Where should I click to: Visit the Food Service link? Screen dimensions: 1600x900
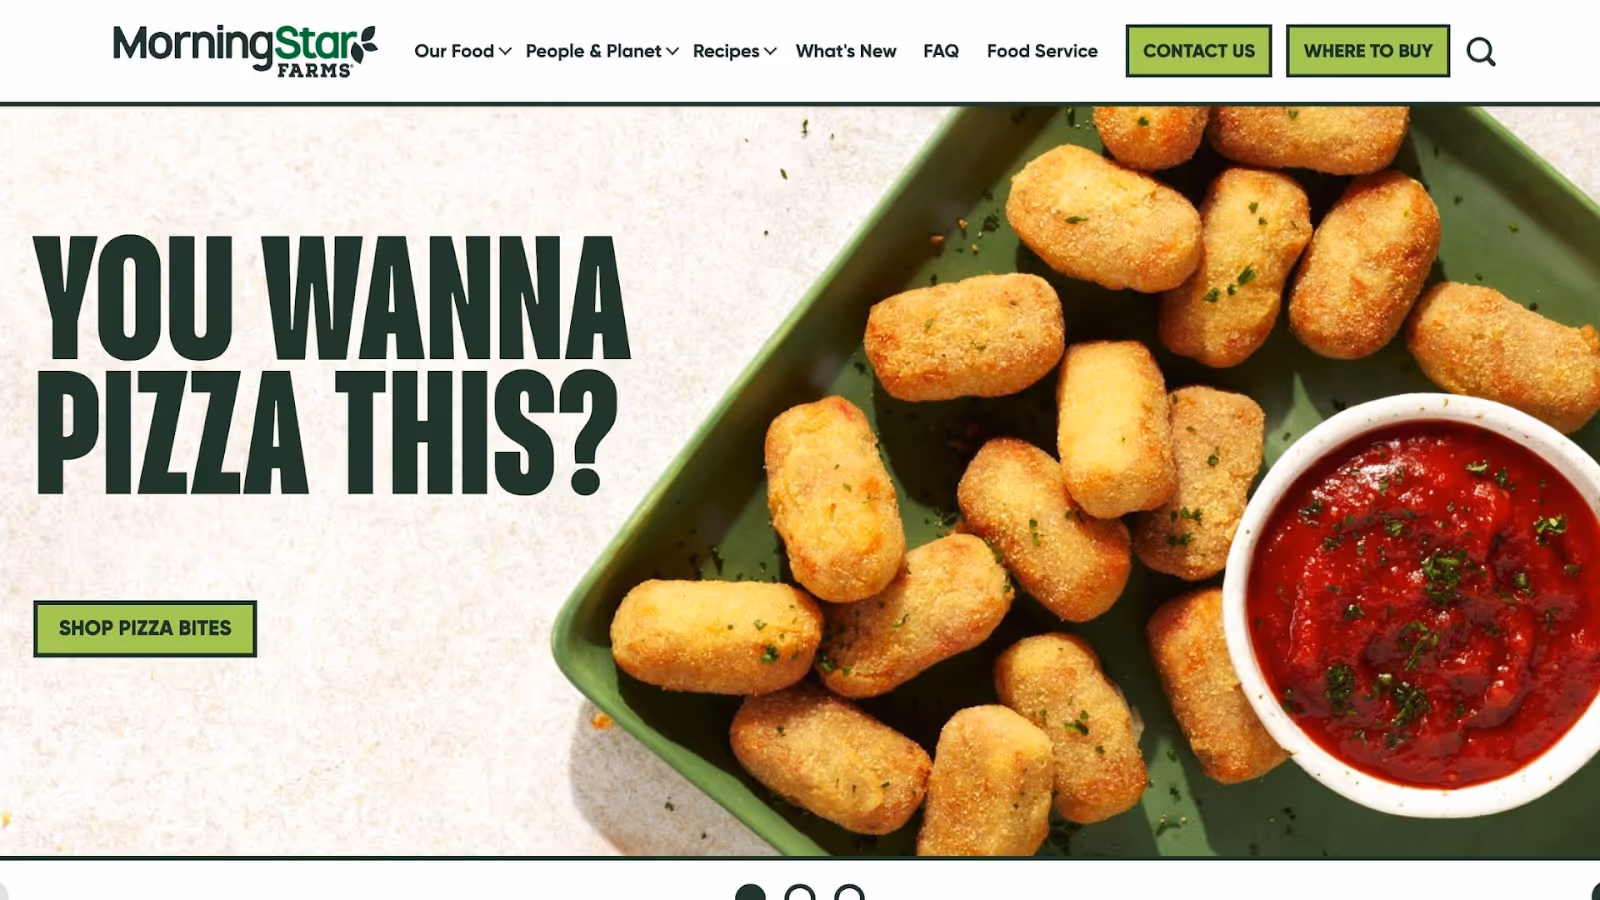(x=1042, y=51)
